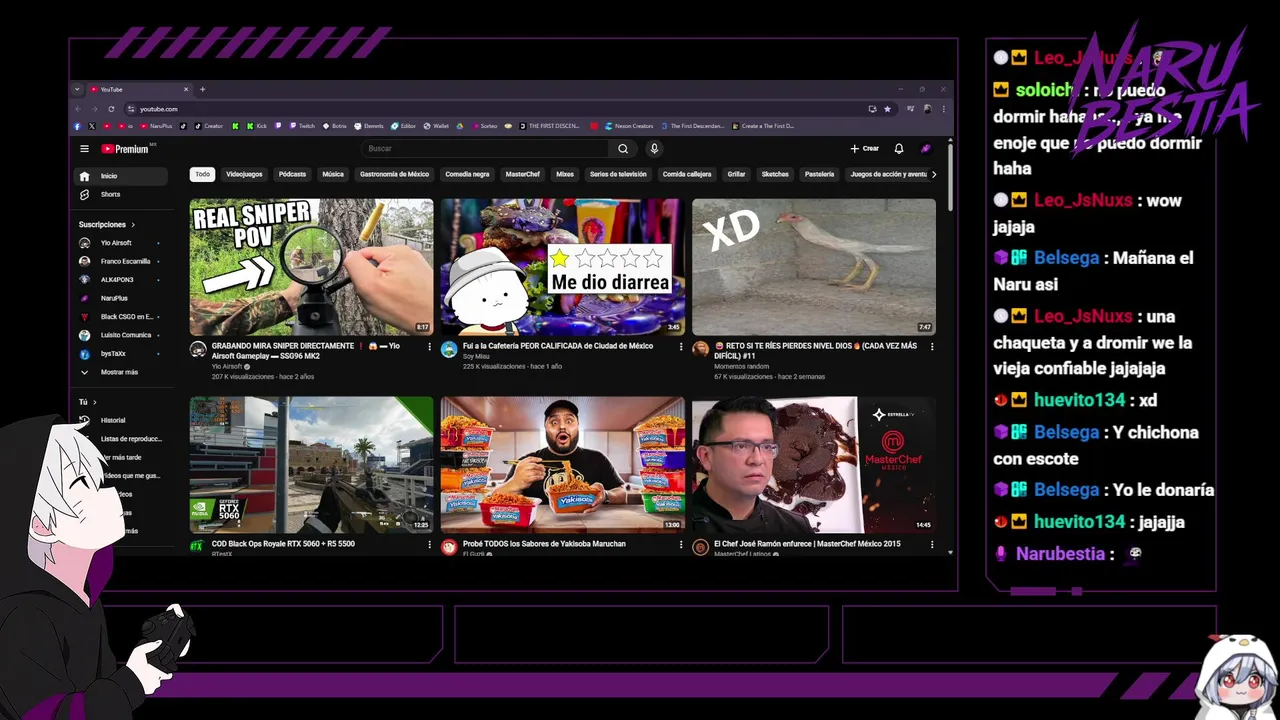The image size is (1280, 720).
Task: Expand Mostrar más subscriptions
Action: (x=122, y=372)
